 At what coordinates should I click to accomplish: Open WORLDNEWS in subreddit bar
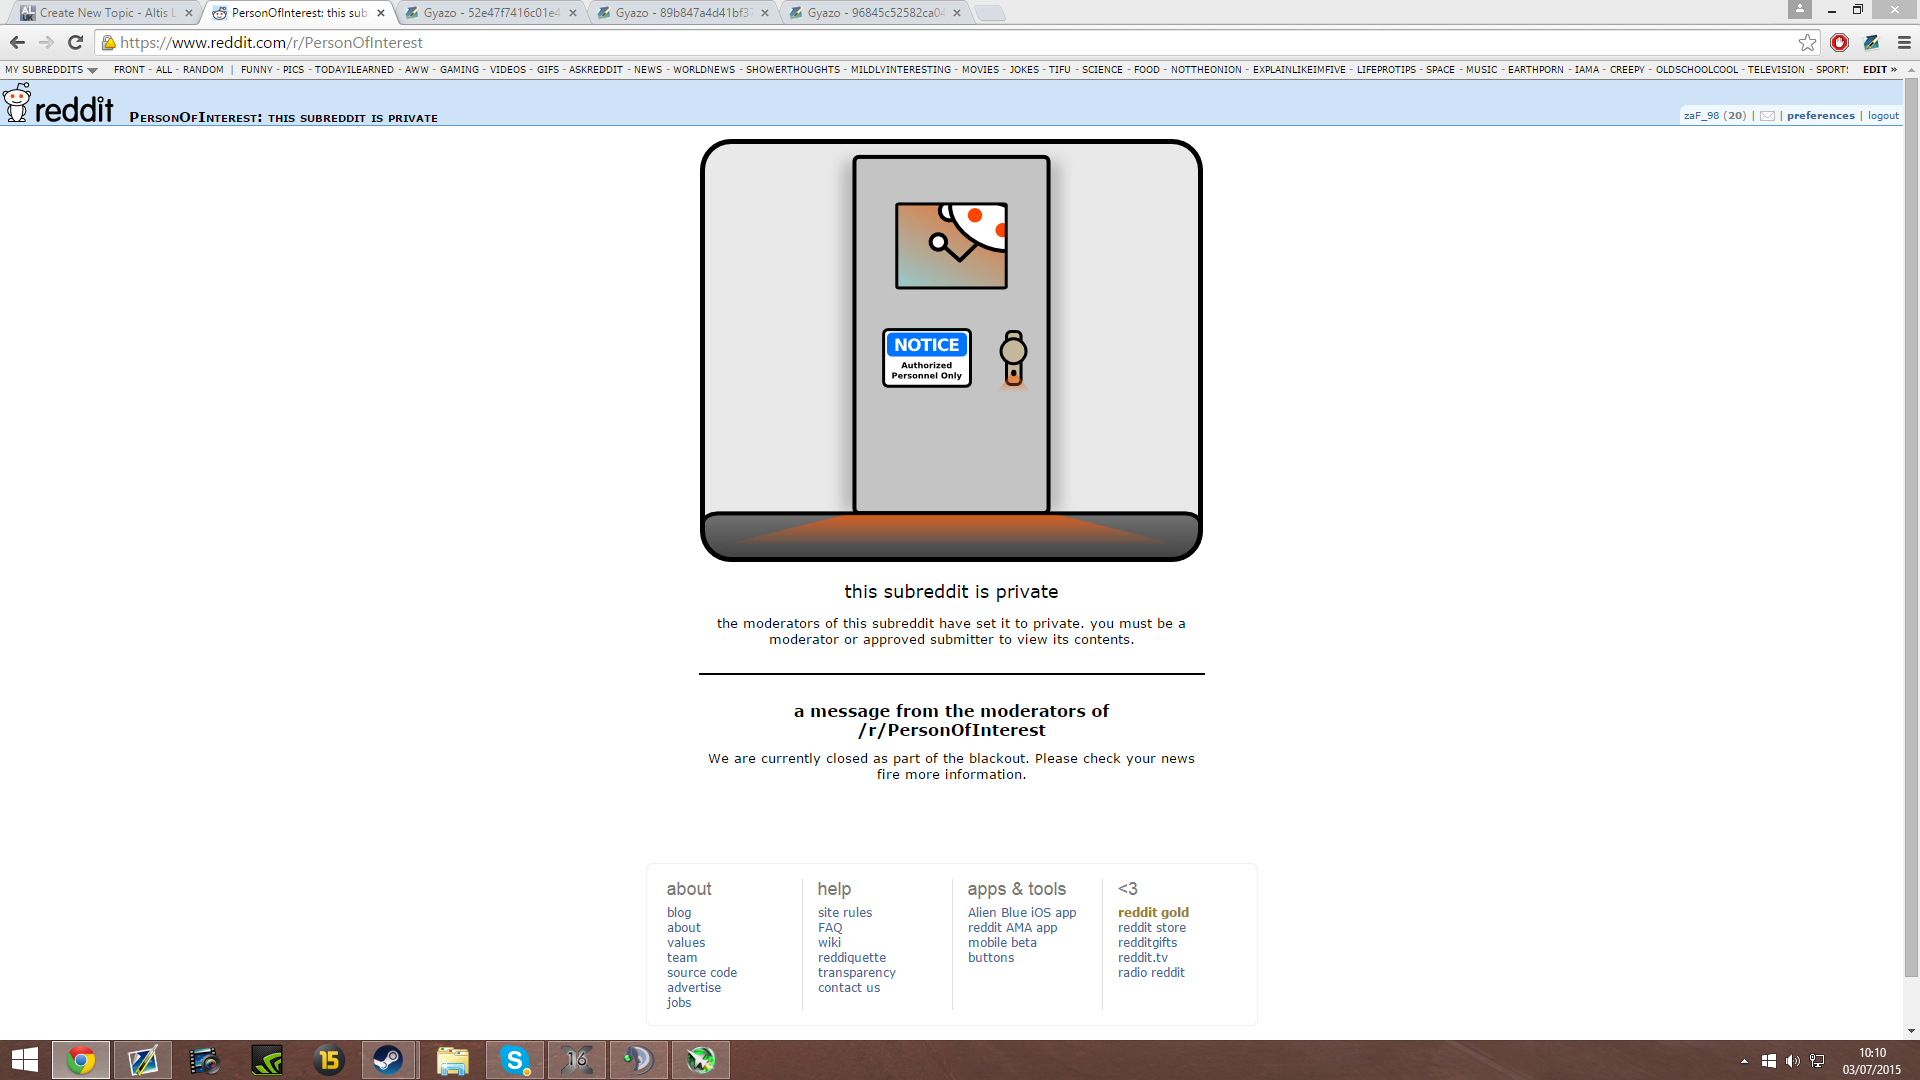click(704, 70)
